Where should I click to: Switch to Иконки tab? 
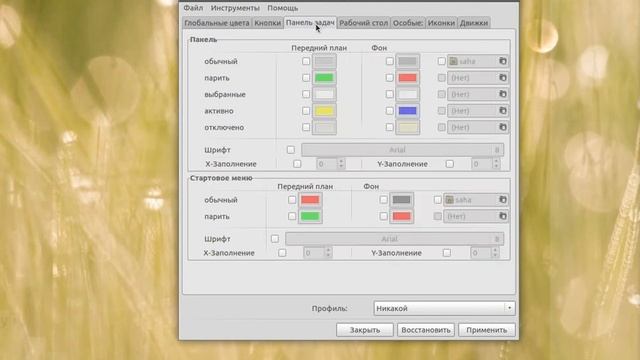(441, 23)
